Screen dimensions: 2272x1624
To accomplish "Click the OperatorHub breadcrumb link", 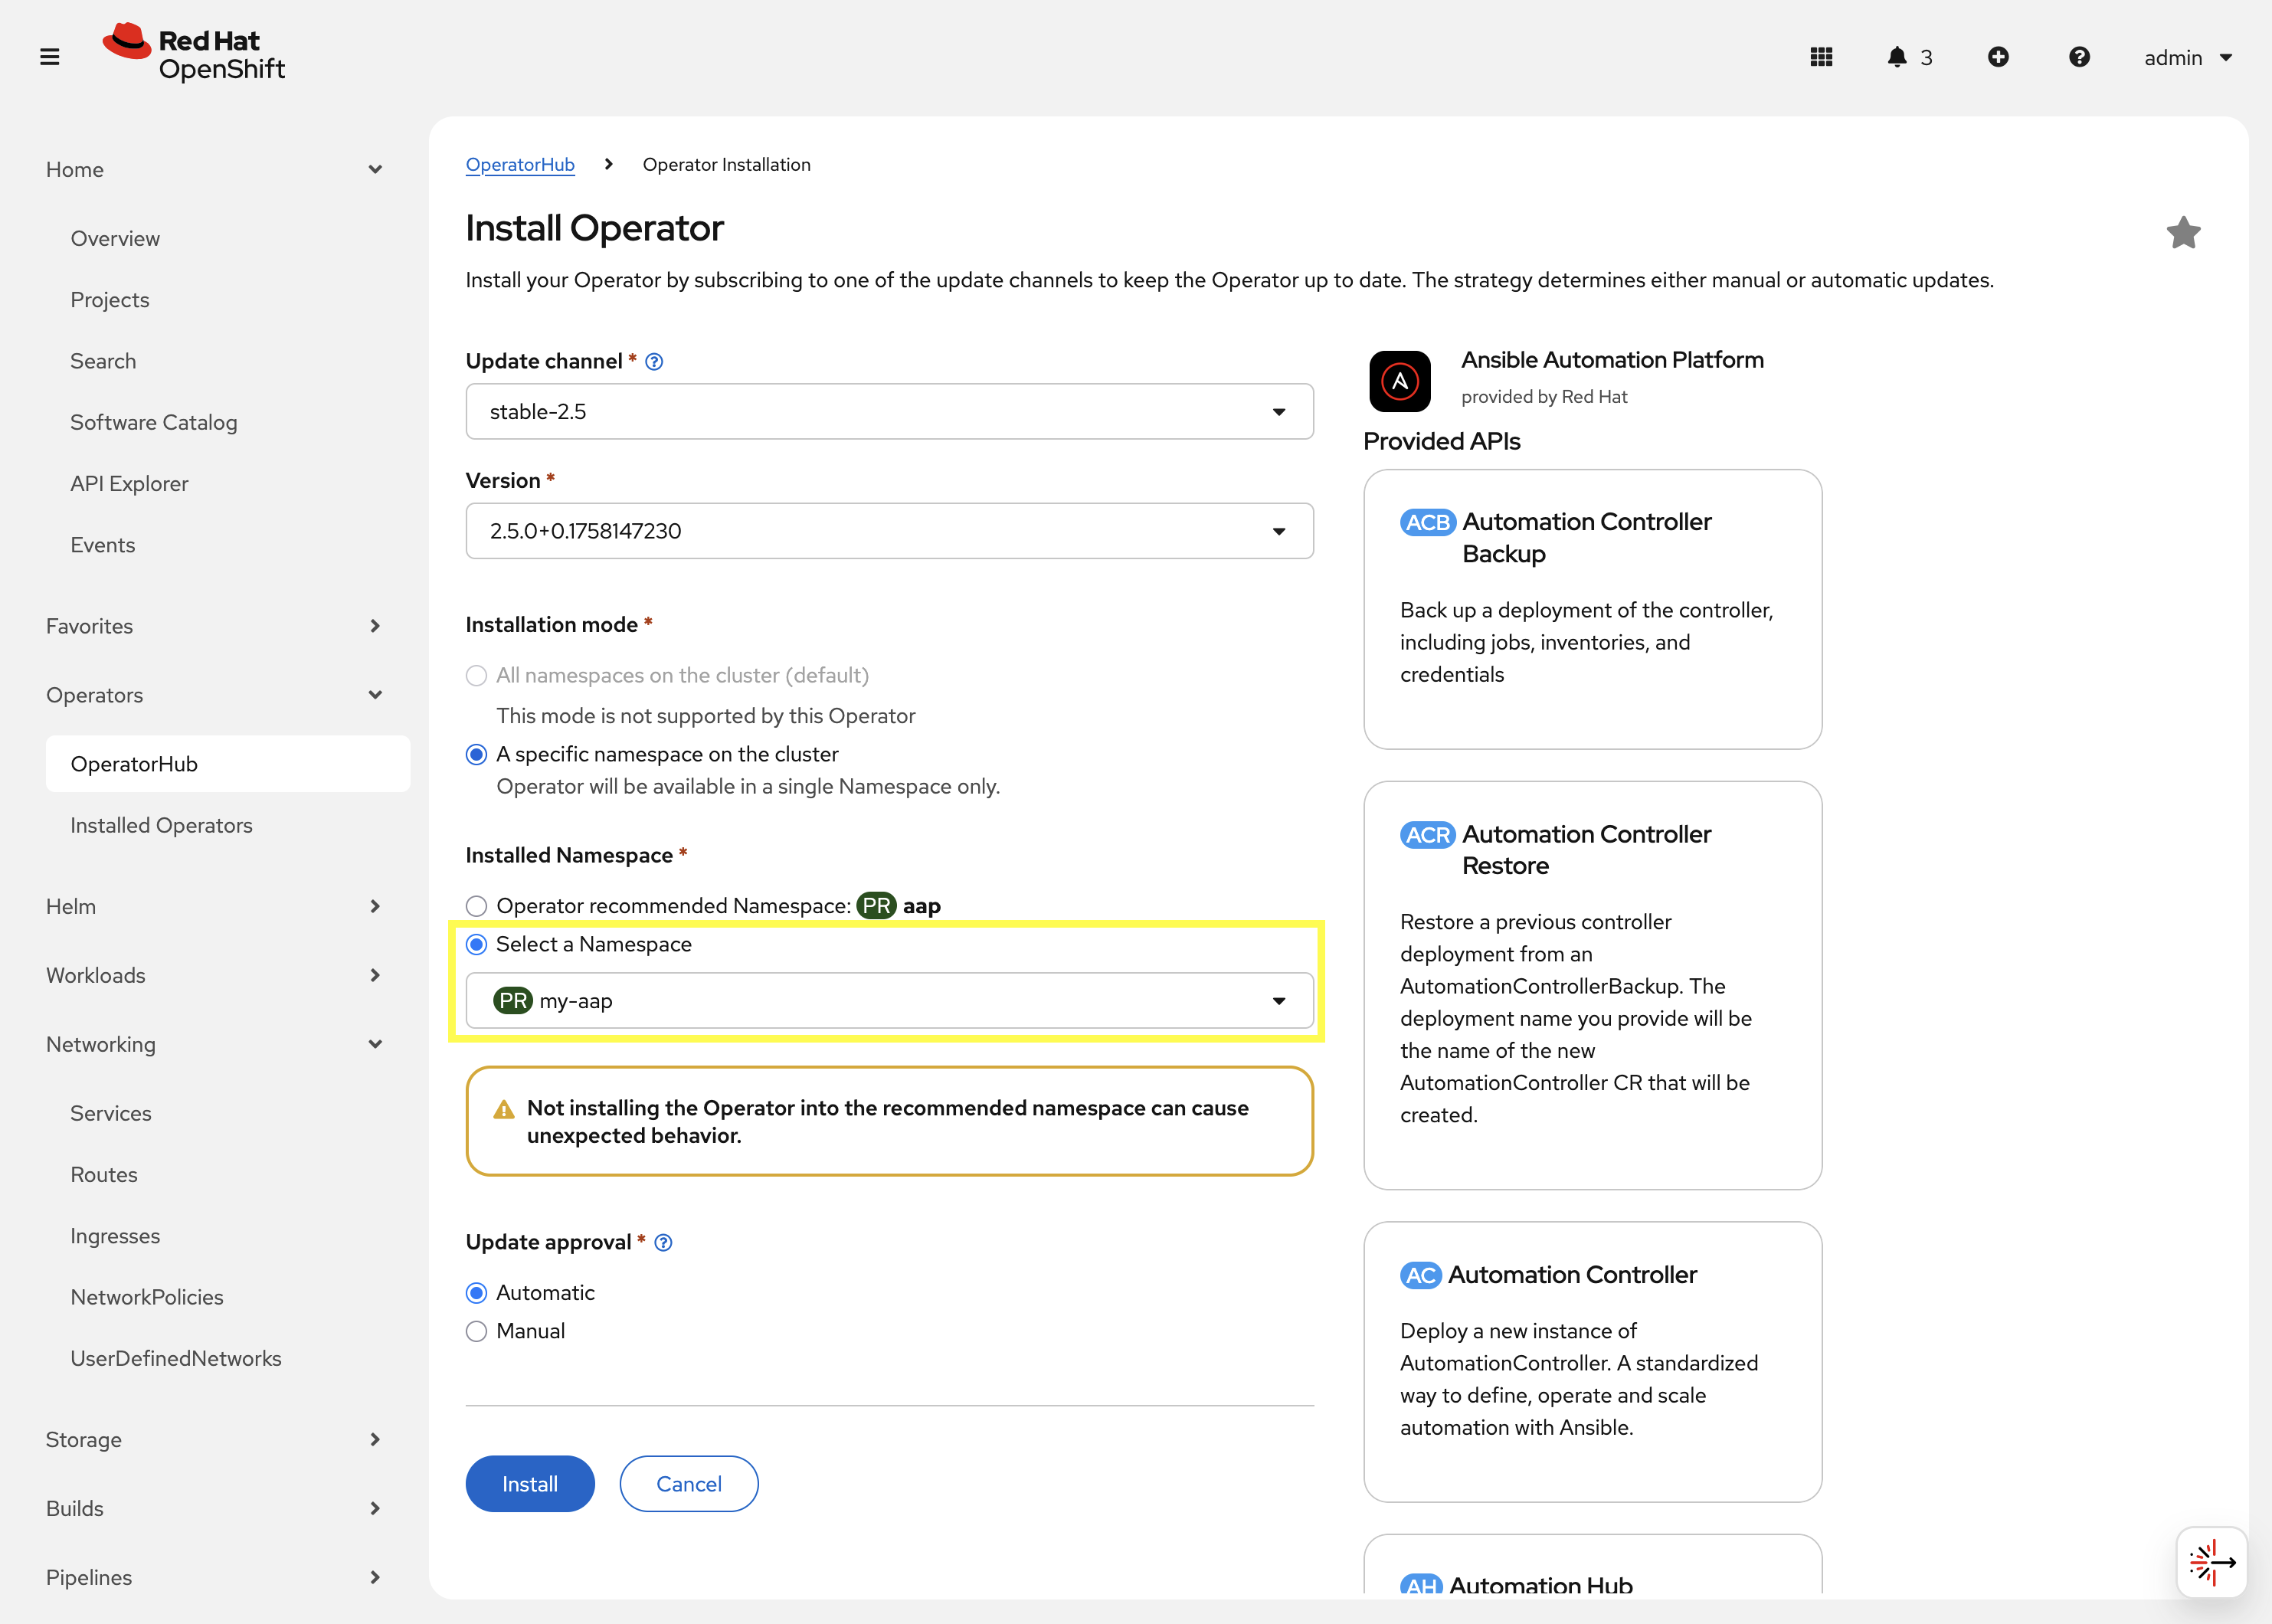I will [x=520, y=165].
